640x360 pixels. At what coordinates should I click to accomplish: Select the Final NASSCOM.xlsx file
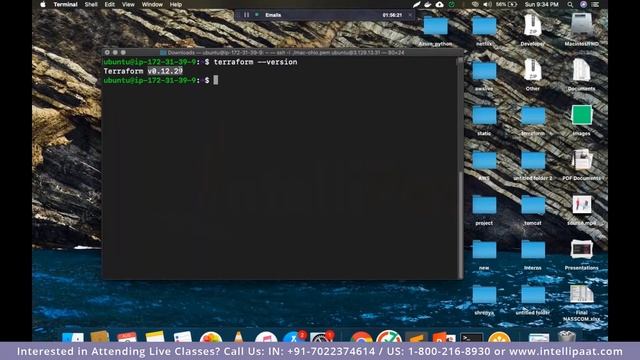[x=582, y=295]
